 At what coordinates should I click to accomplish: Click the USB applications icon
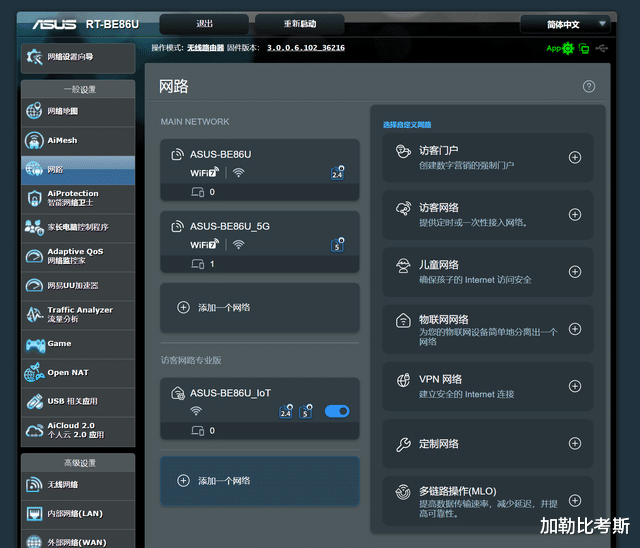[35, 402]
